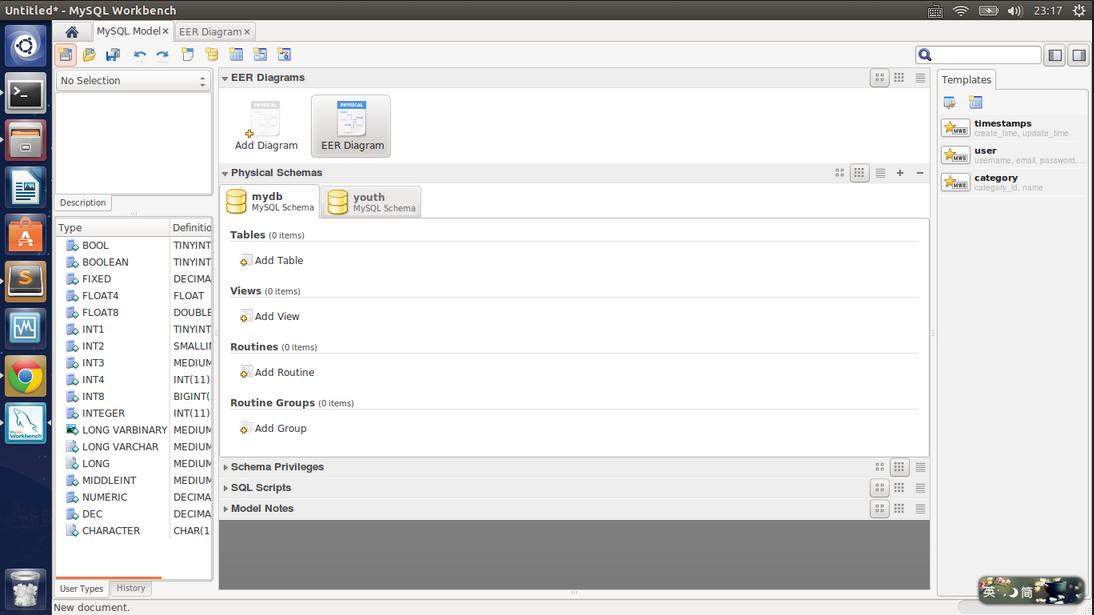Set Physical Schemas list view
Viewport: 1094px width, 615px height.
tap(881, 173)
